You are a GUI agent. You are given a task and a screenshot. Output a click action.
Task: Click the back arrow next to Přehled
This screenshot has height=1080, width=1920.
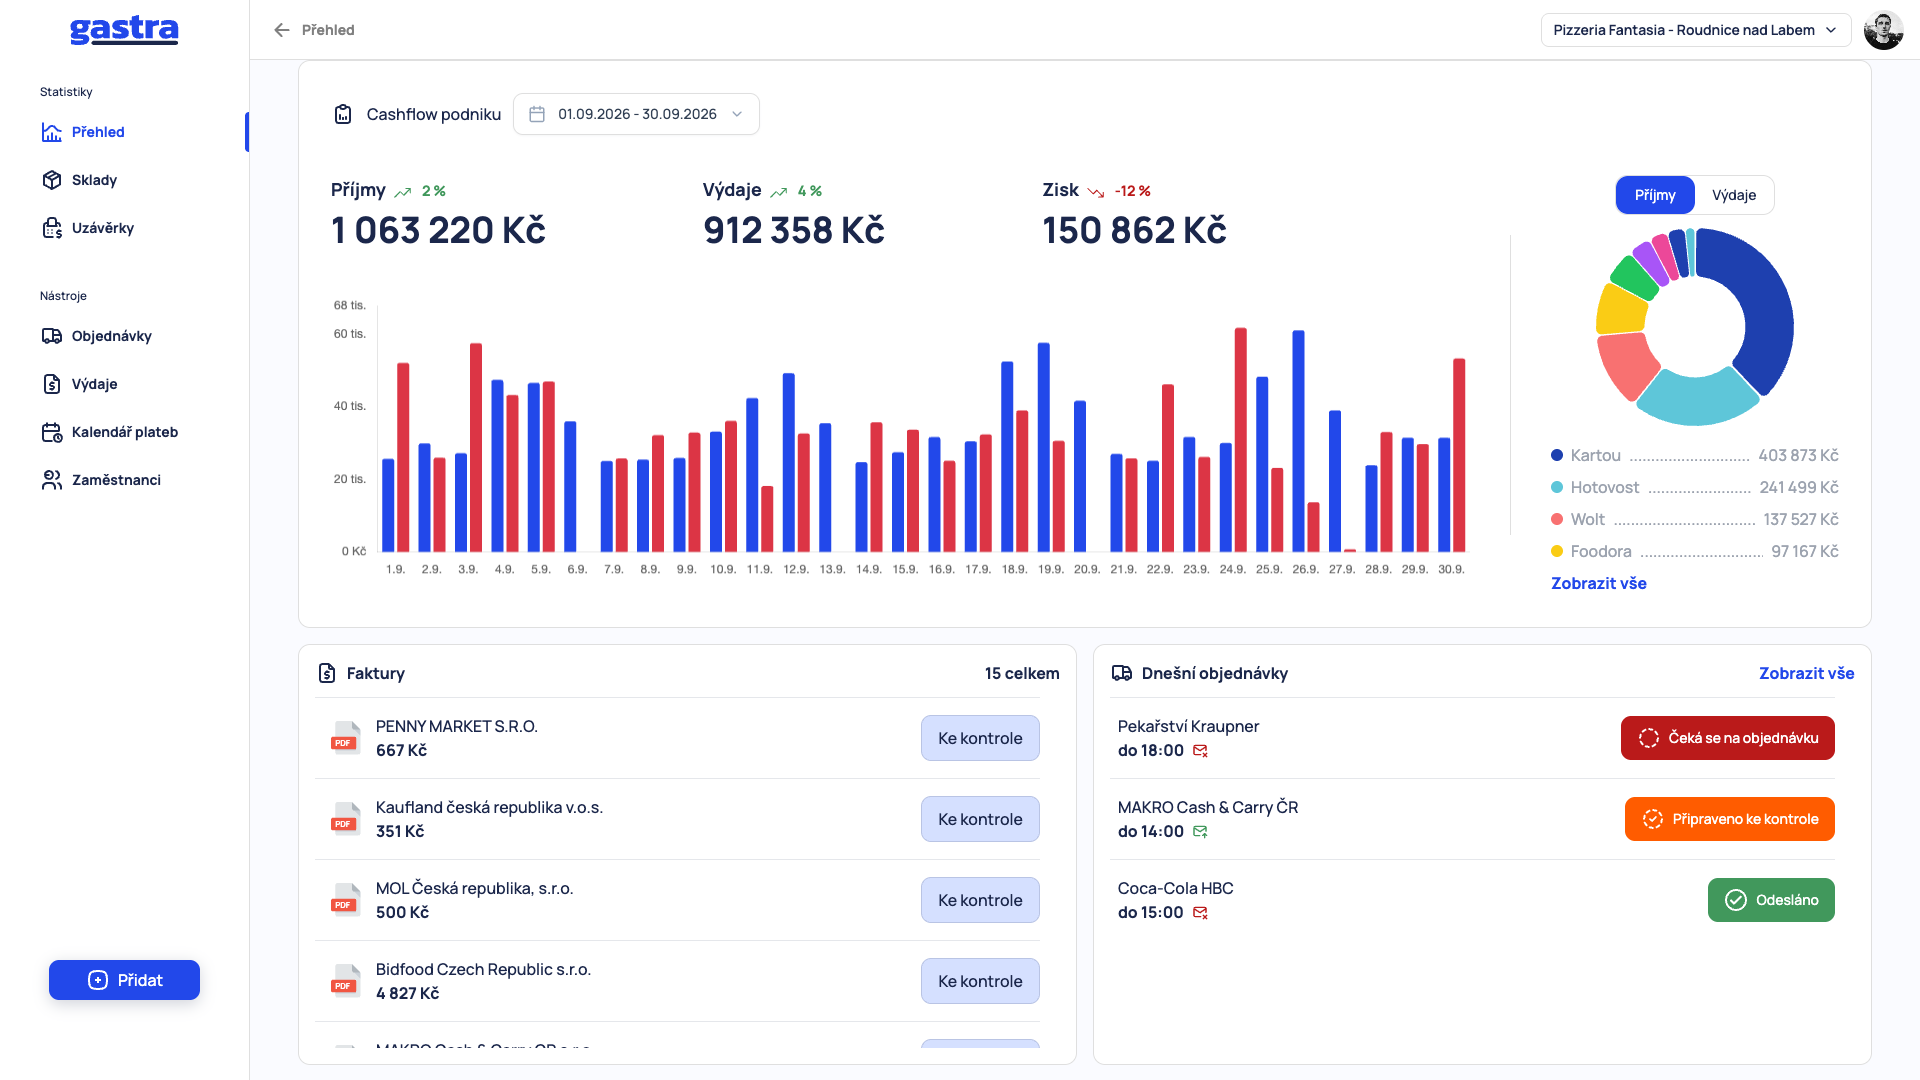pyautogui.click(x=282, y=30)
